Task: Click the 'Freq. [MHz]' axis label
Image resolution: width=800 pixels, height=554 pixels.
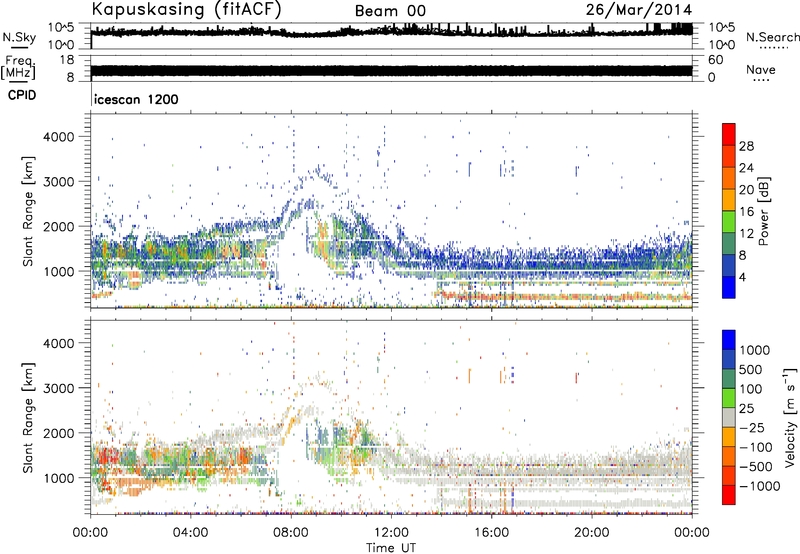Action: [18, 68]
